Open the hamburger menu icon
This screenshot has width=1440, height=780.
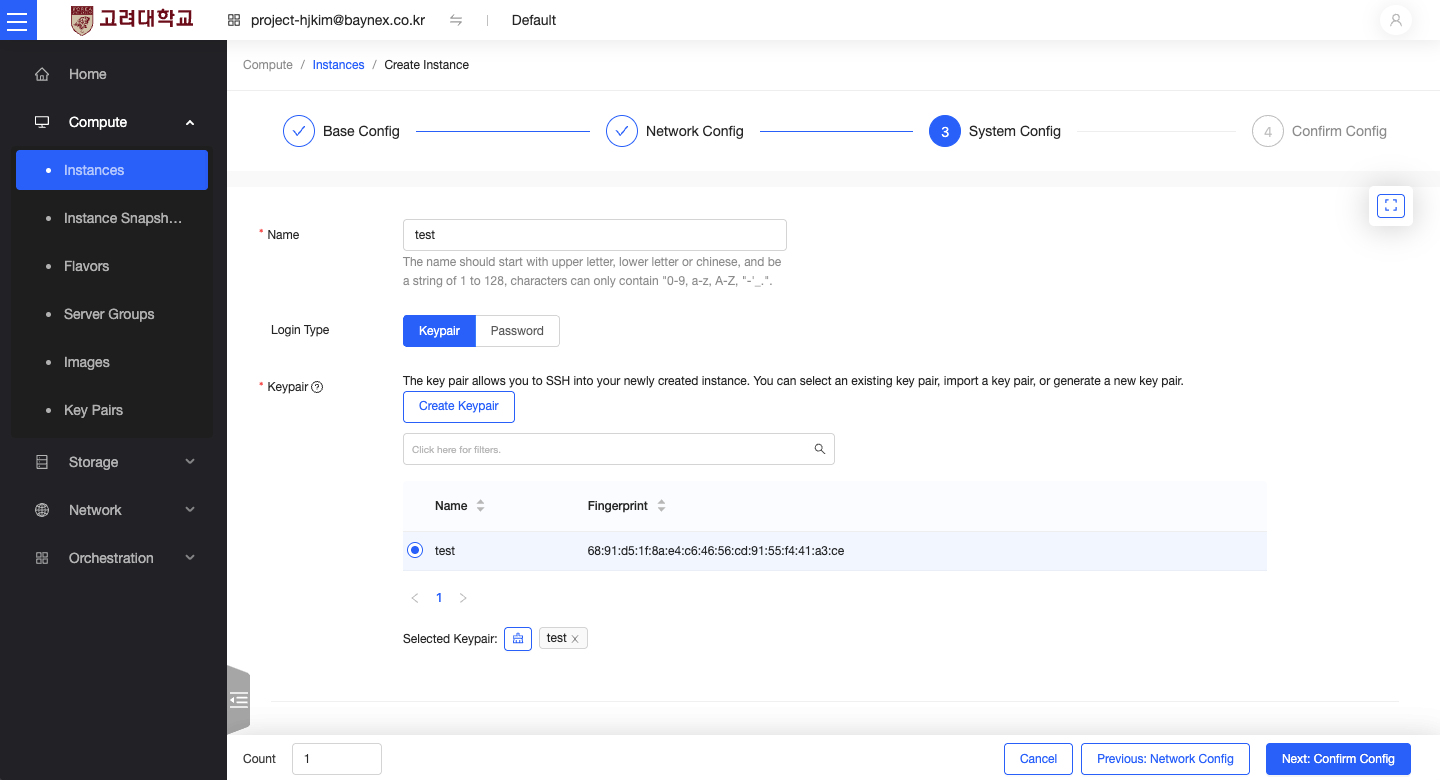18,20
